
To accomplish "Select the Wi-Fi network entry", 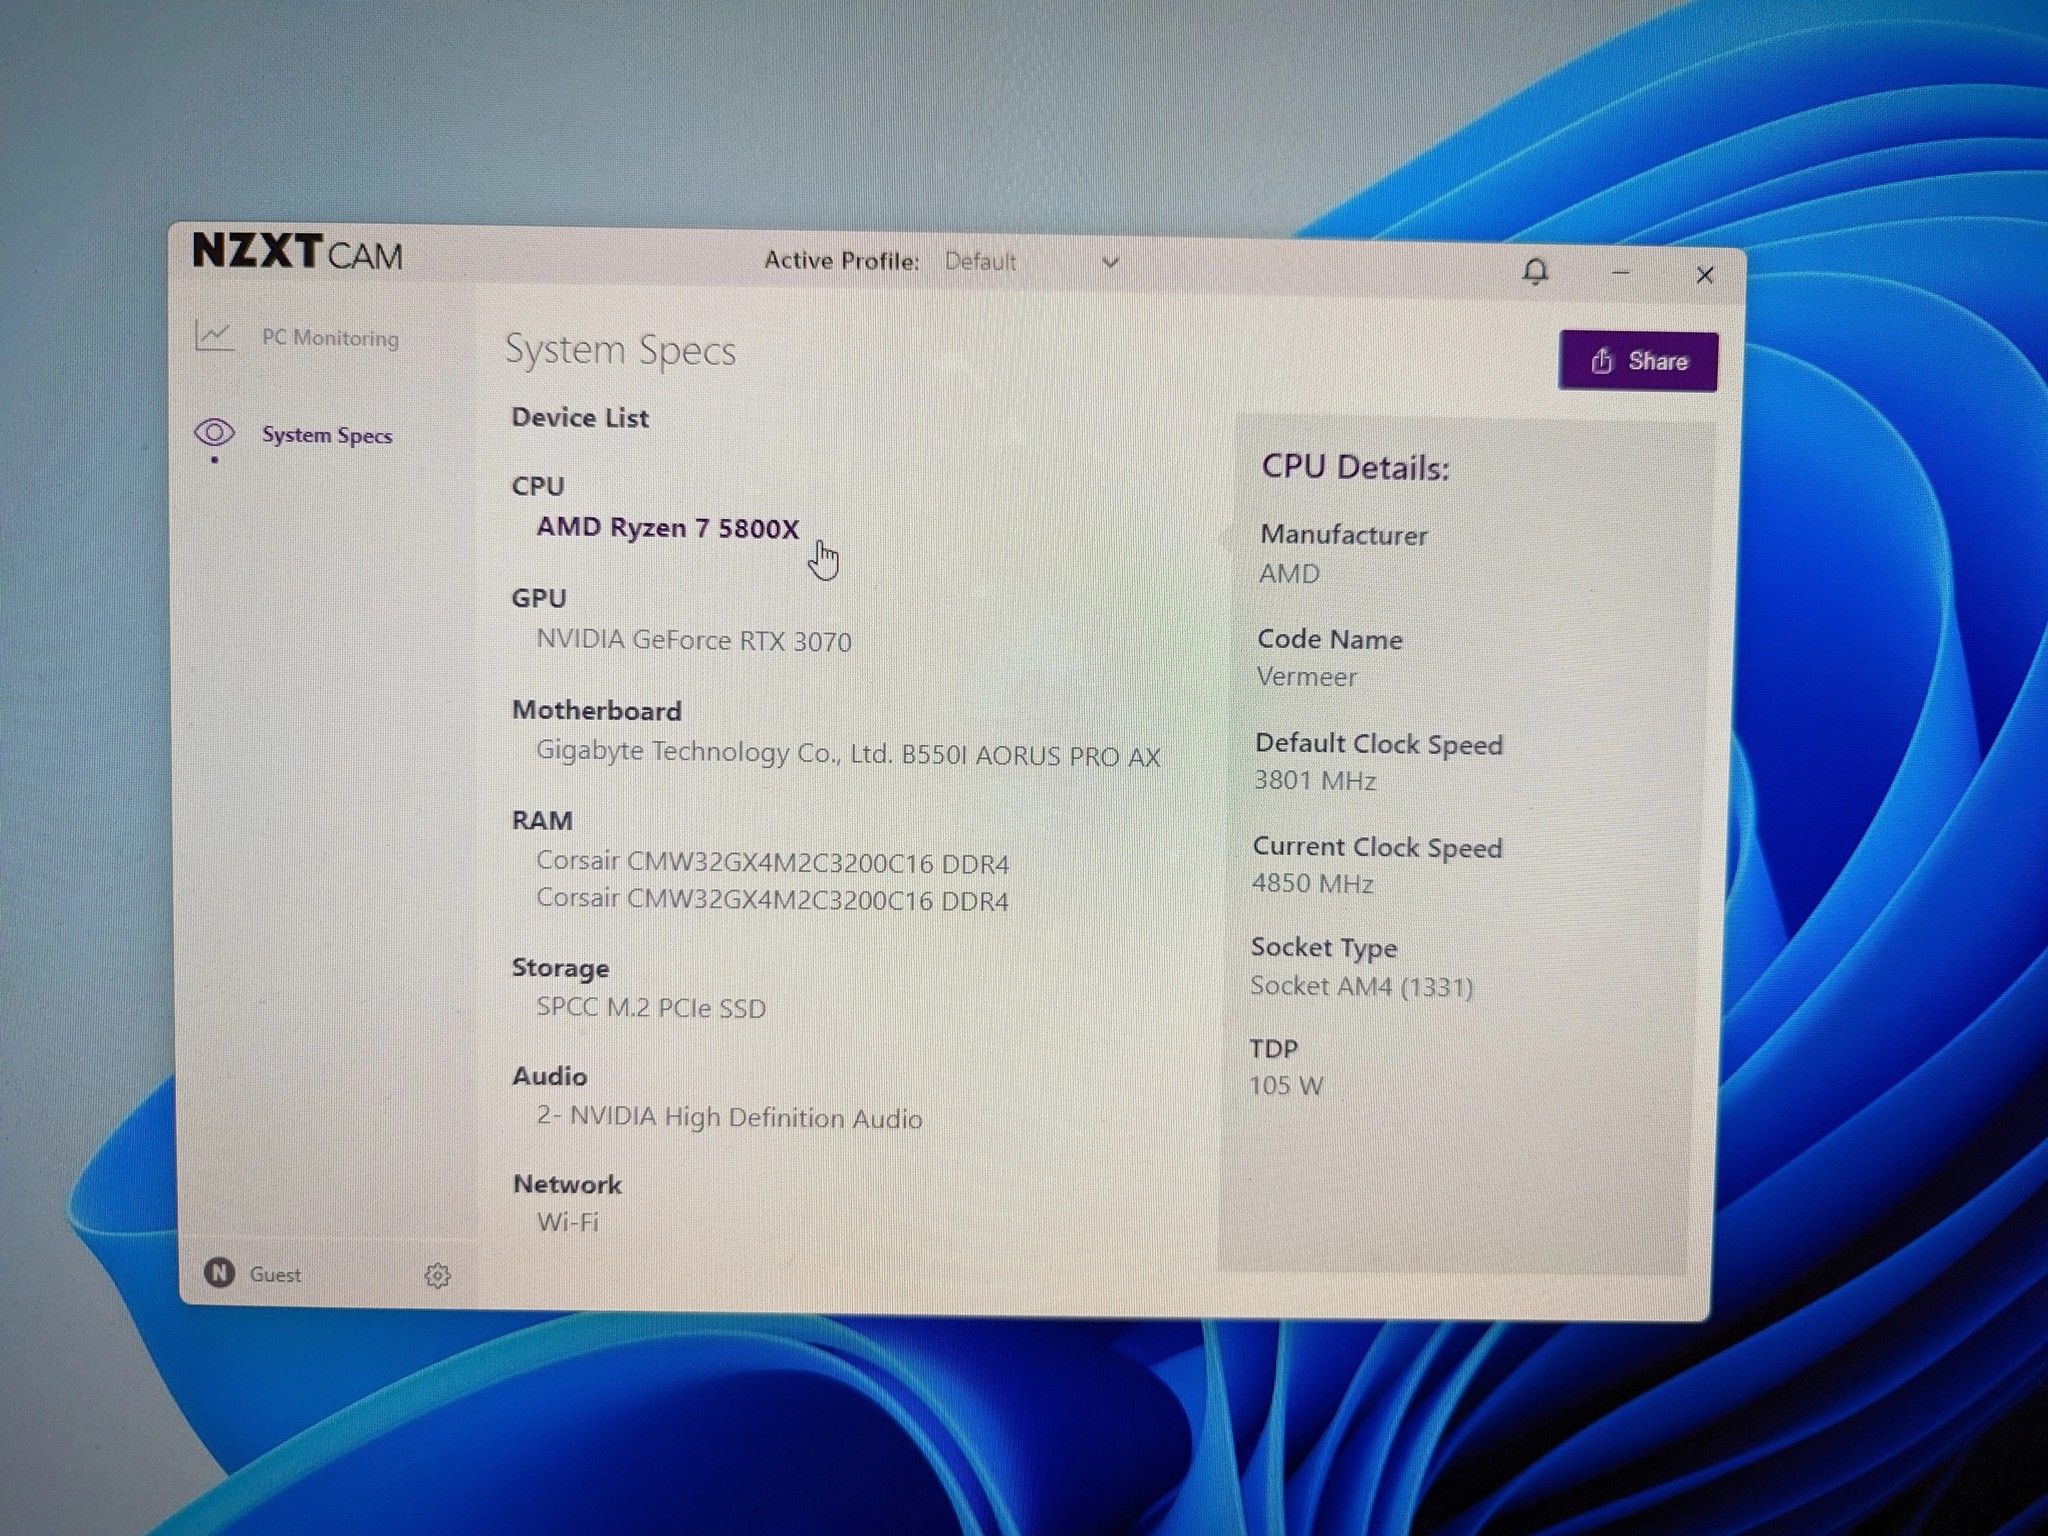I will 567,1222.
